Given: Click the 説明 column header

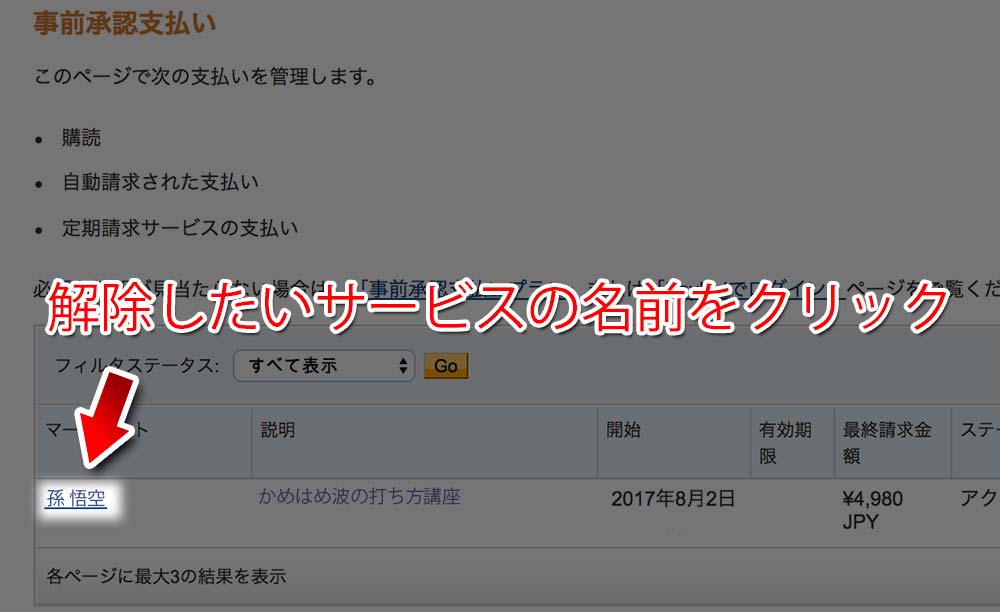Looking at the screenshot, I should 278,430.
